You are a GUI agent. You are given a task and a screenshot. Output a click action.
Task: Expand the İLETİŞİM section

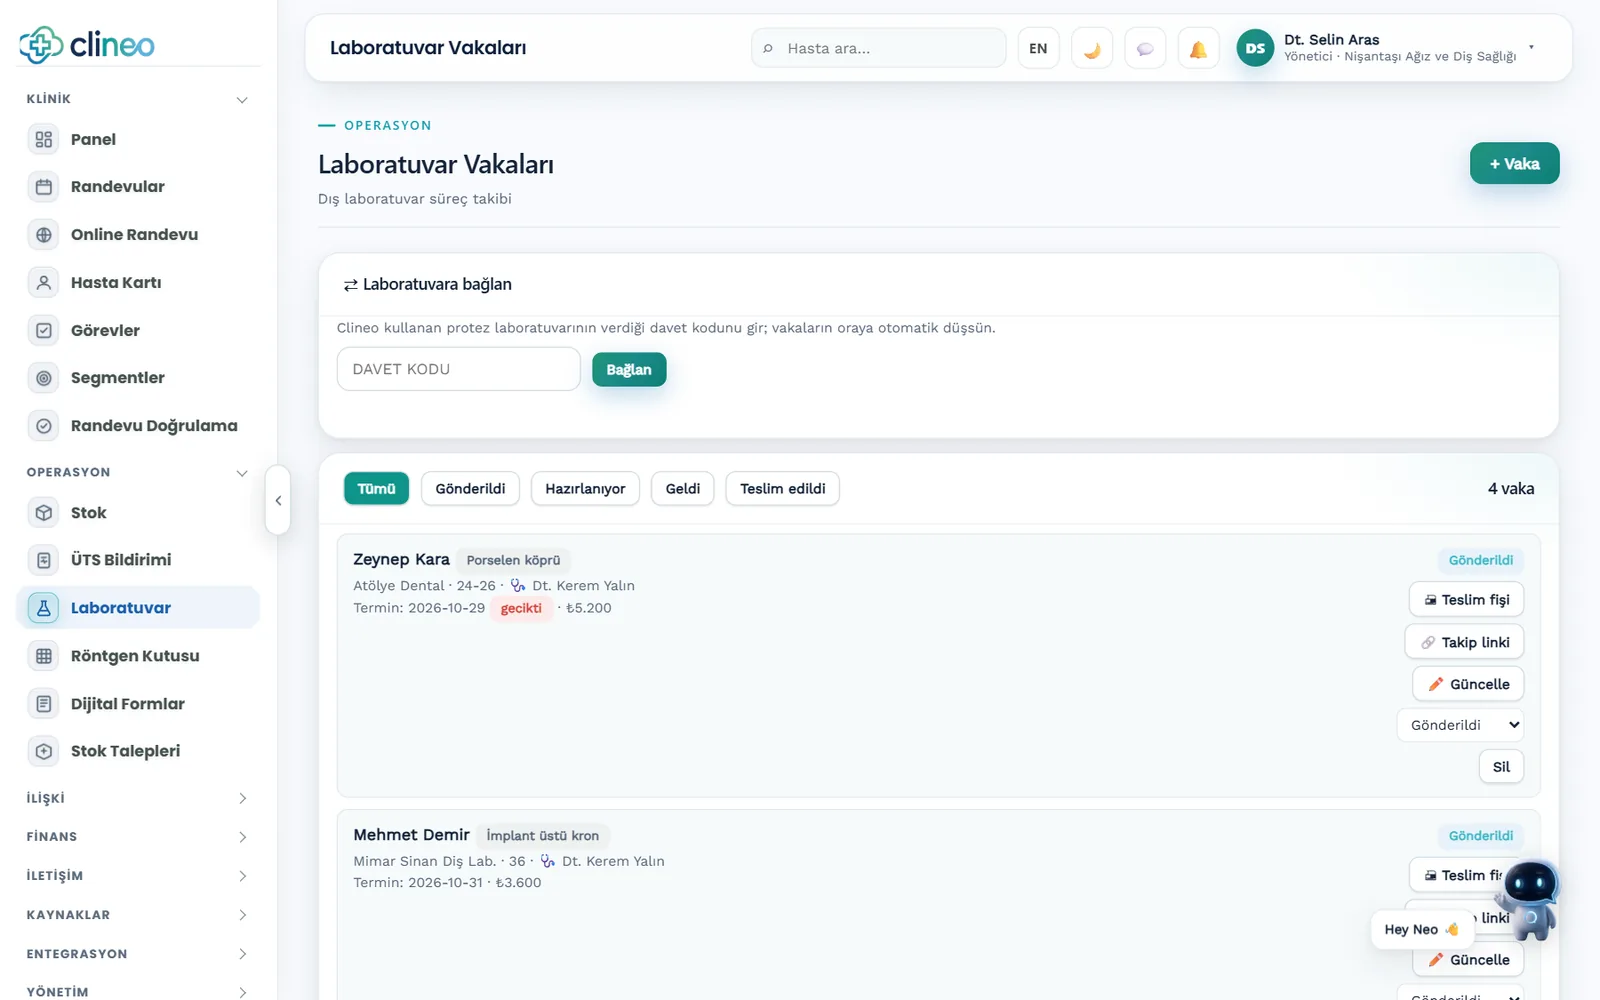[138, 876]
